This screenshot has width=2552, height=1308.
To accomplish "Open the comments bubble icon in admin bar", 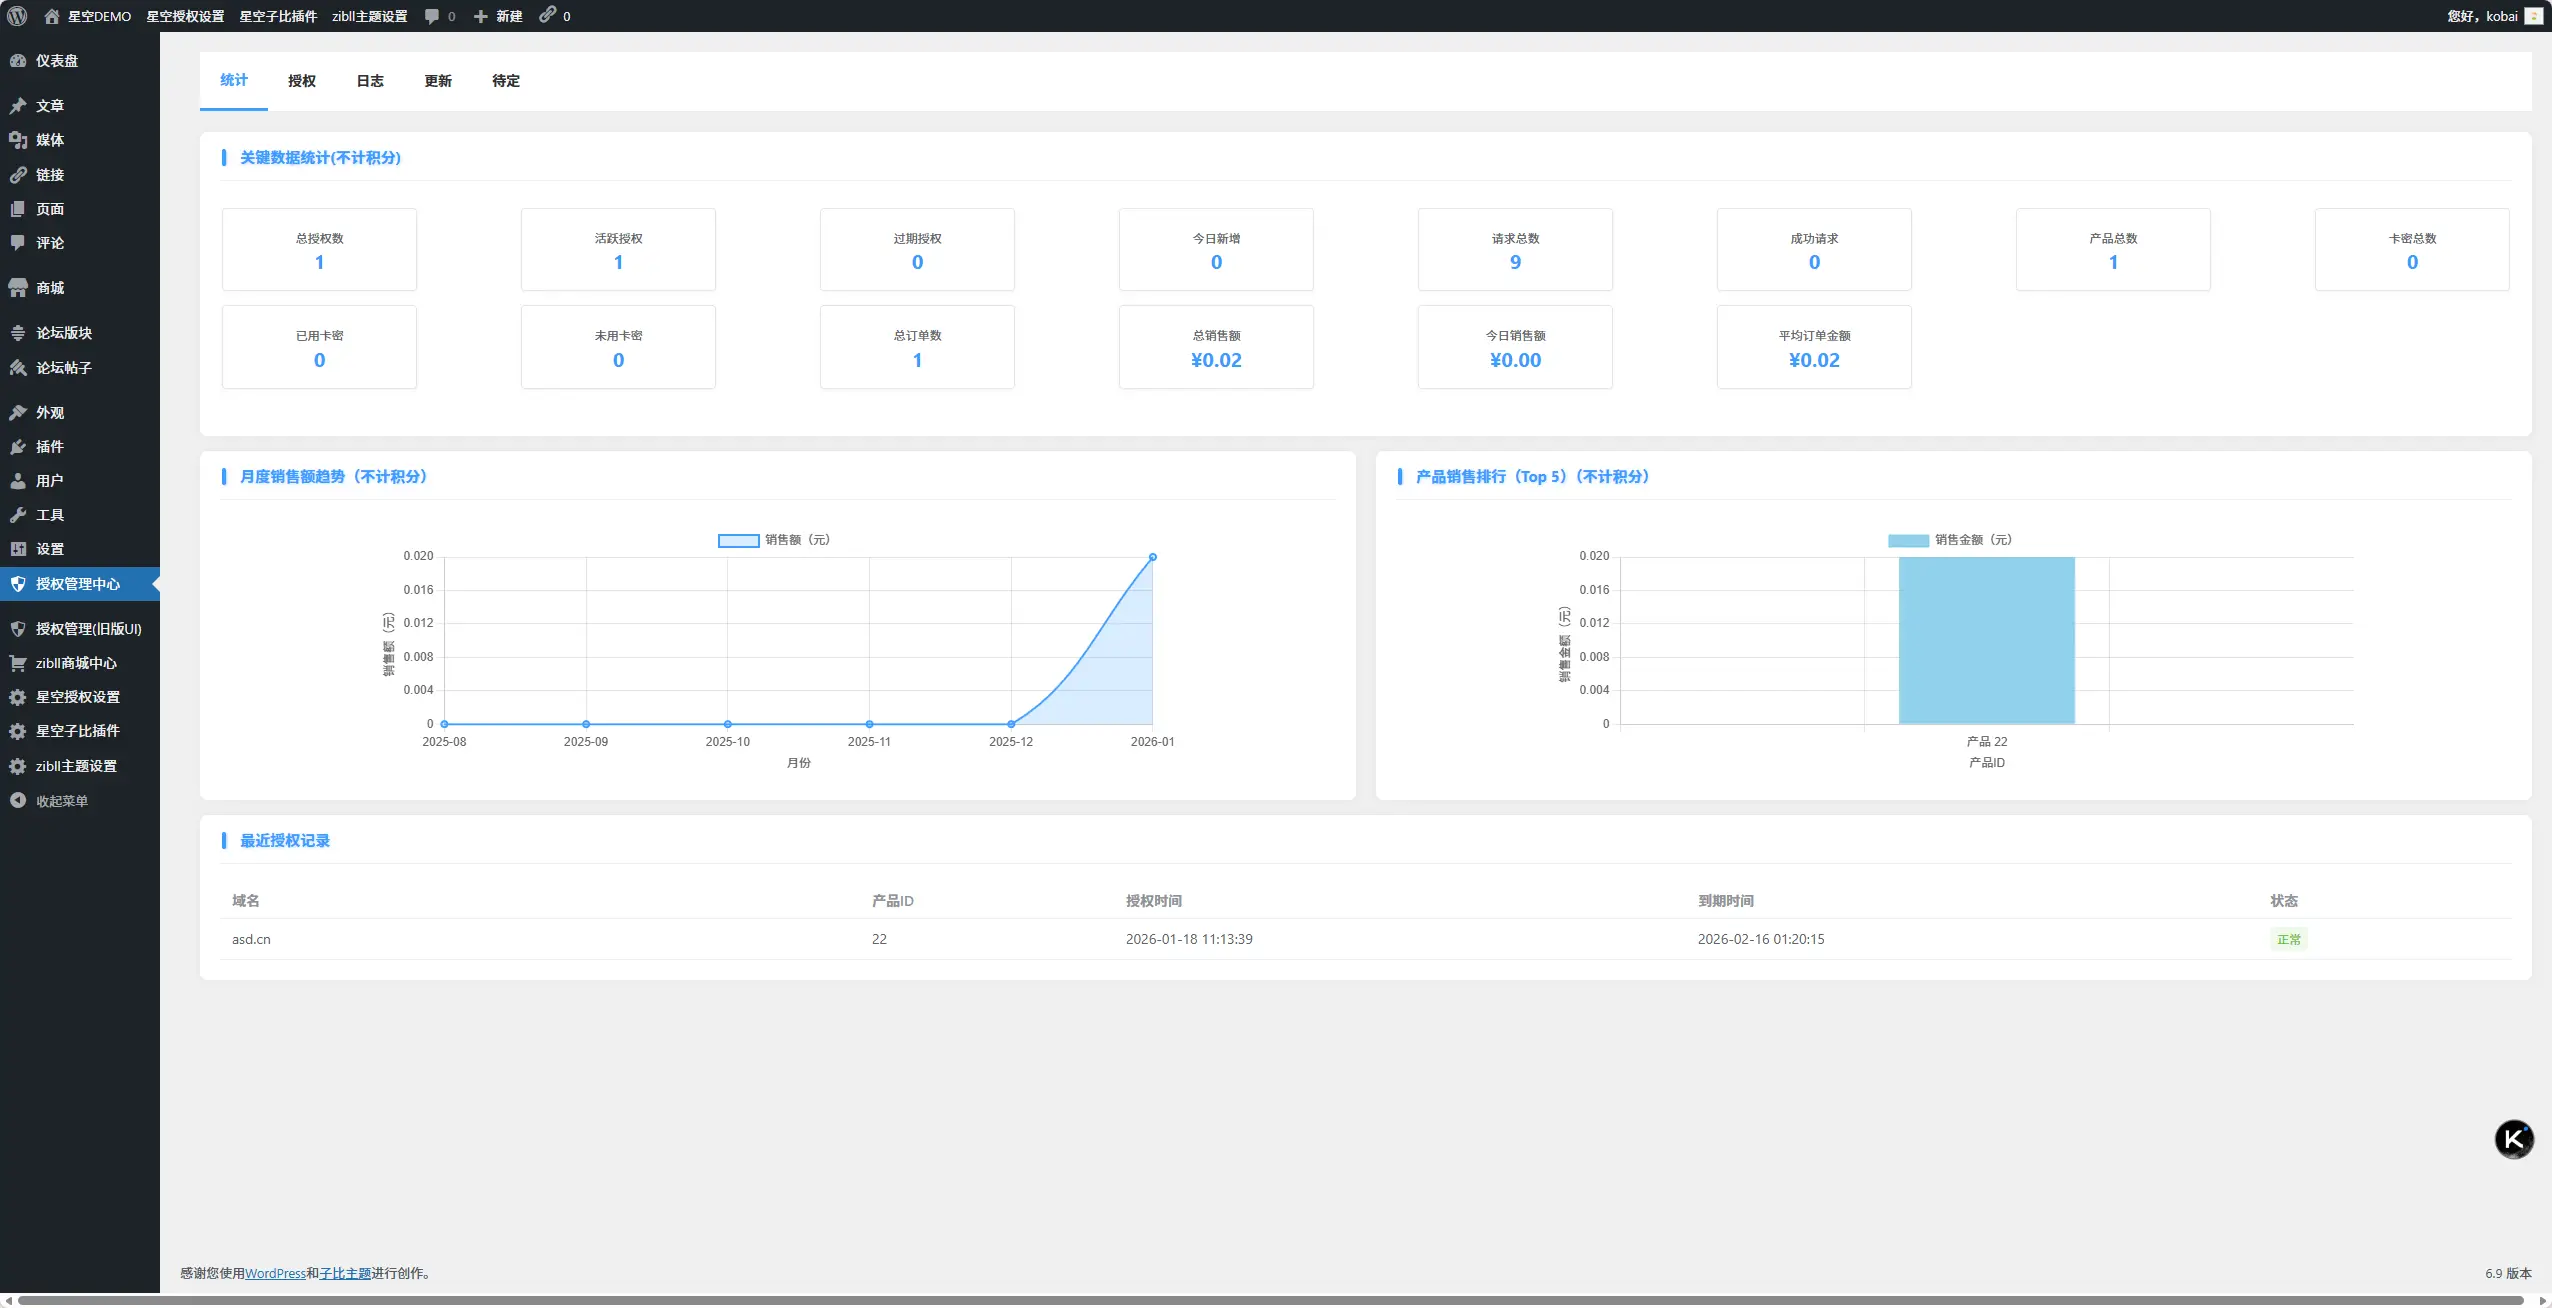I will click(x=432, y=16).
